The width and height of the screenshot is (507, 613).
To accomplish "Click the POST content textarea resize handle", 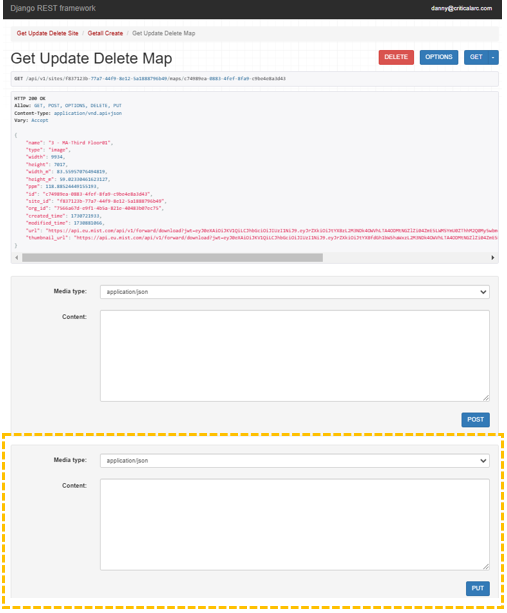I will [486, 398].
